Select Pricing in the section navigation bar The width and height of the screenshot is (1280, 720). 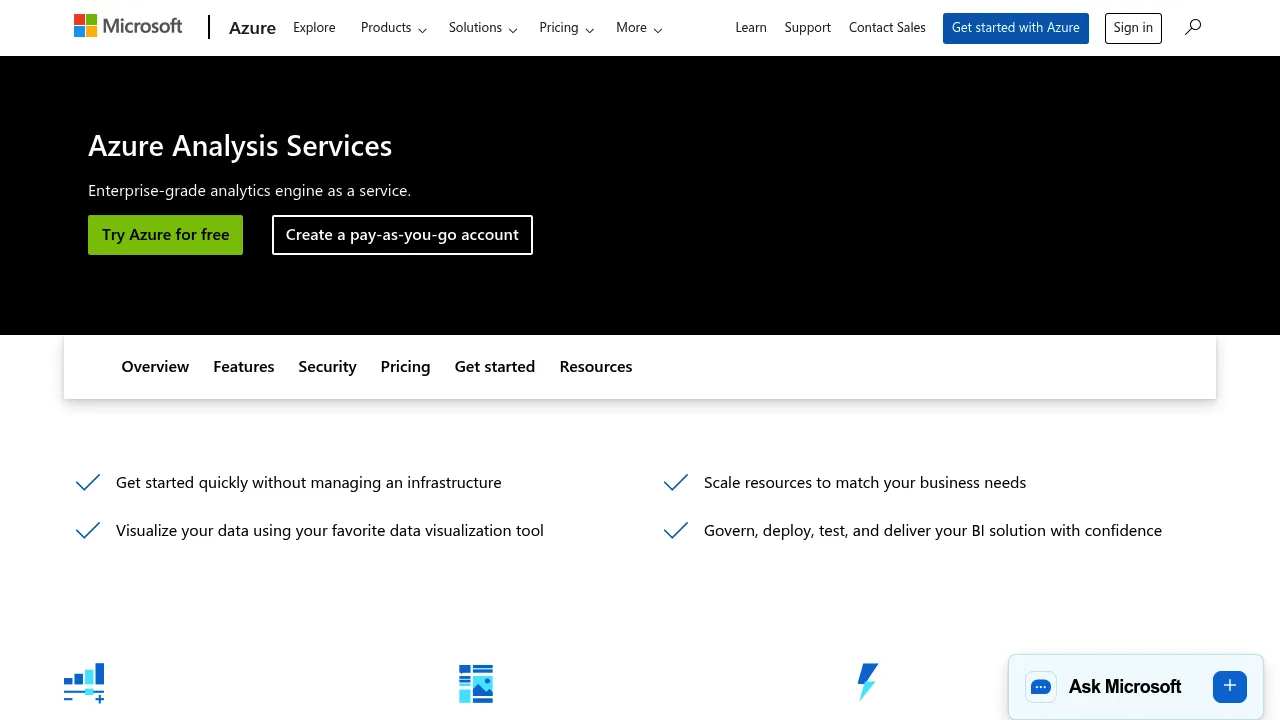click(x=405, y=367)
